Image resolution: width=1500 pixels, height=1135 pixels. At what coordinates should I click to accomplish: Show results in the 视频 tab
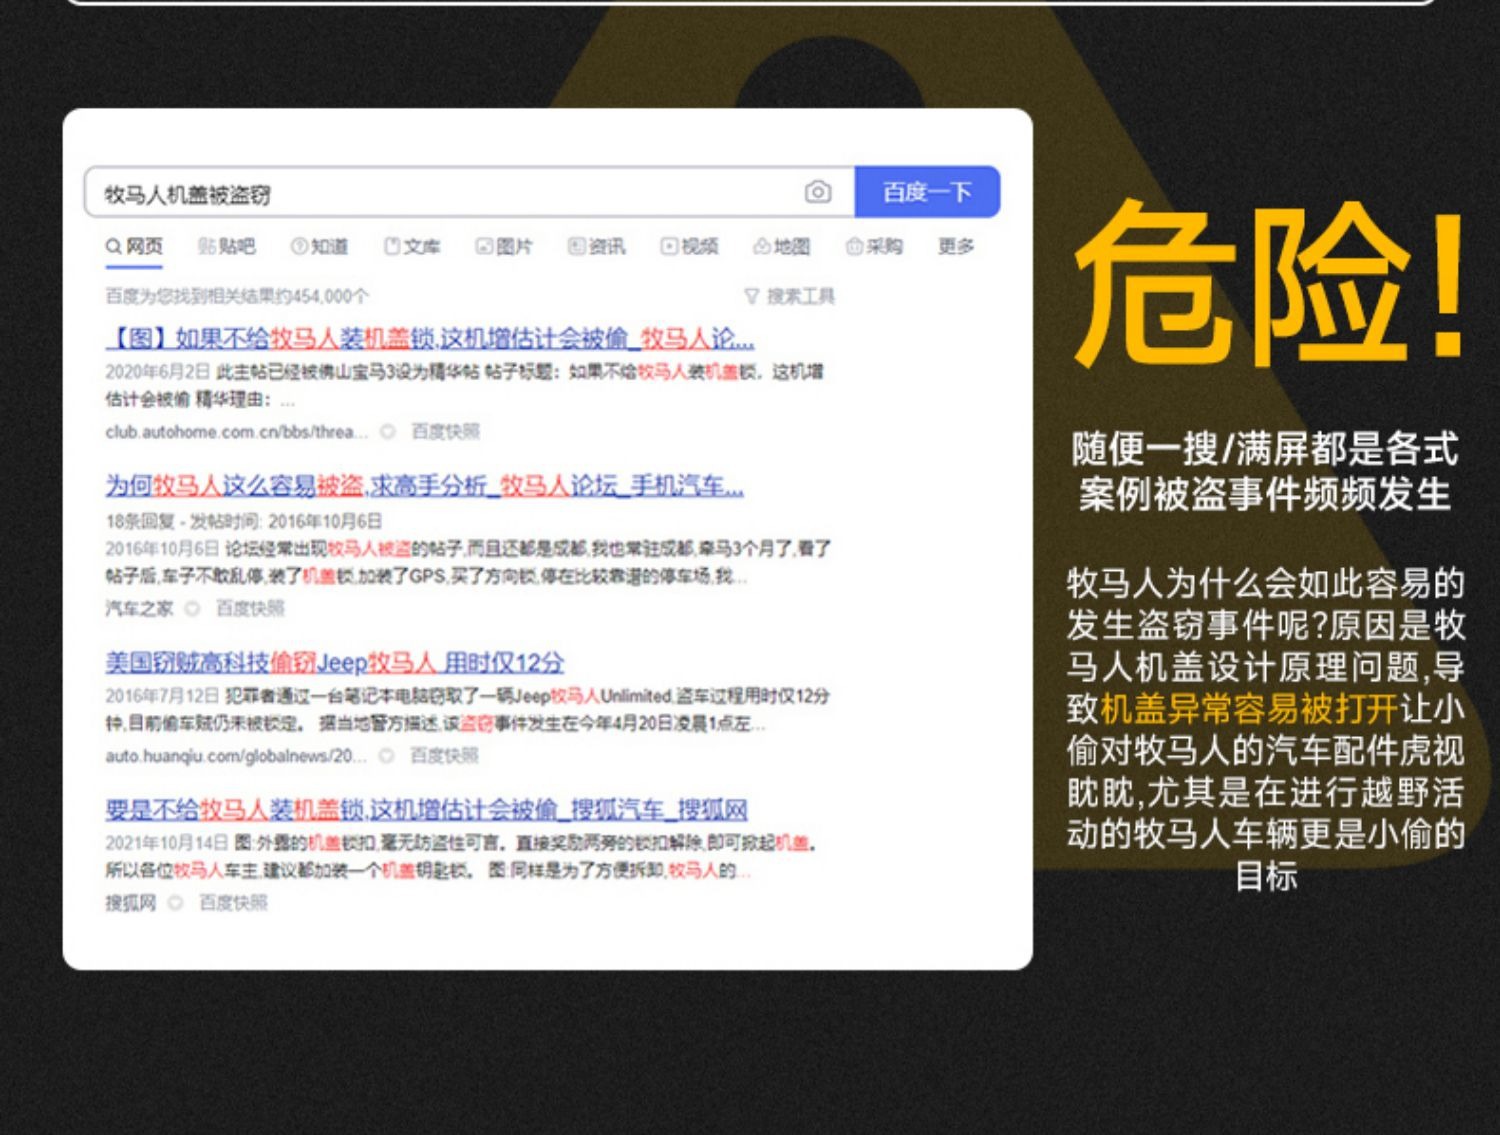point(689,246)
